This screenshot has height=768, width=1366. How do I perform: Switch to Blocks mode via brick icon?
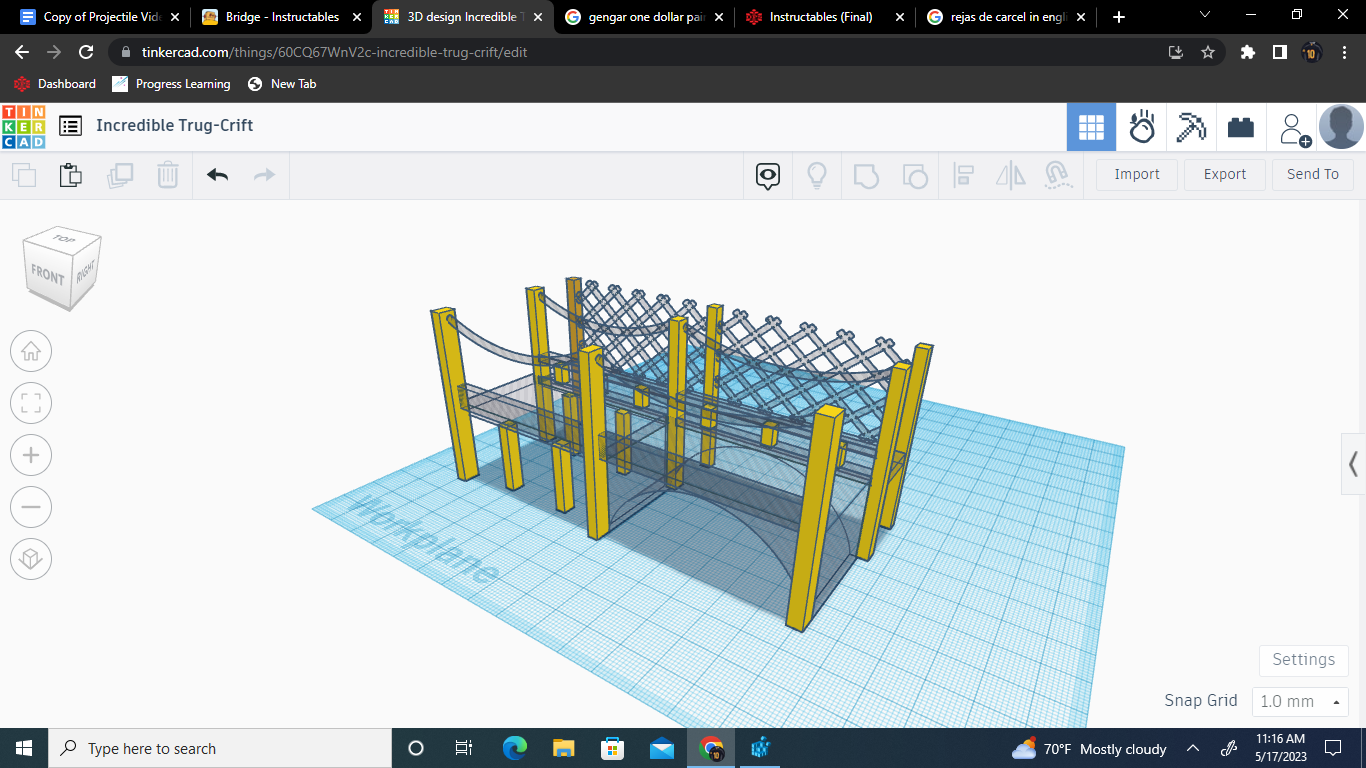pyautogui.click(x=1241, y=127)
